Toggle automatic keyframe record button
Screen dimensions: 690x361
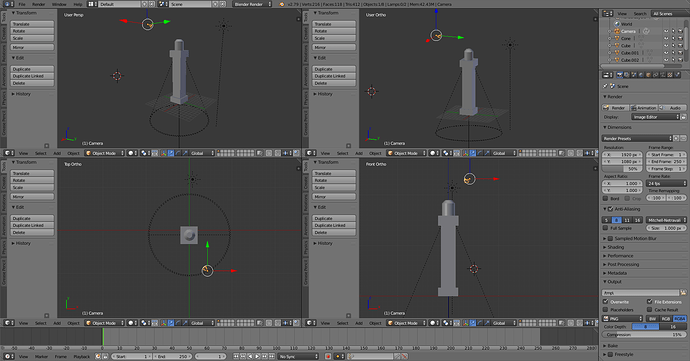[328, 356]
